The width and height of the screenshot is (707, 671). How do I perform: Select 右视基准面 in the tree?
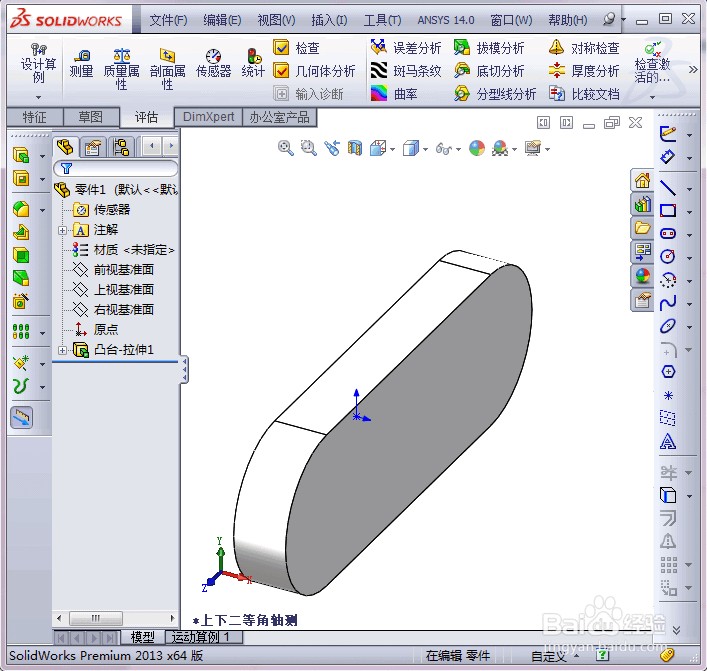113,309
